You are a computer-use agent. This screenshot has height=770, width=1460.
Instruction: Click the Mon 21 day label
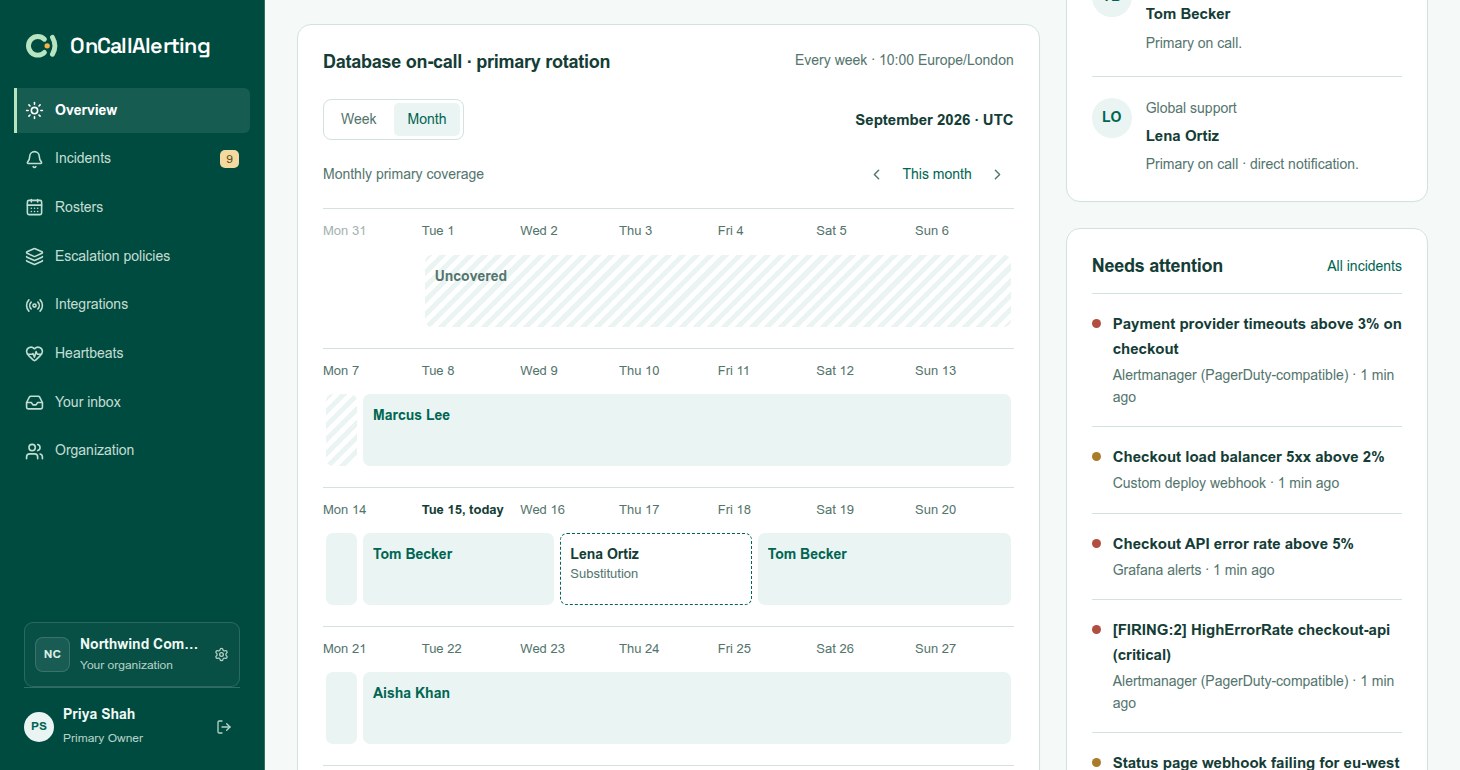pos(345,649)
